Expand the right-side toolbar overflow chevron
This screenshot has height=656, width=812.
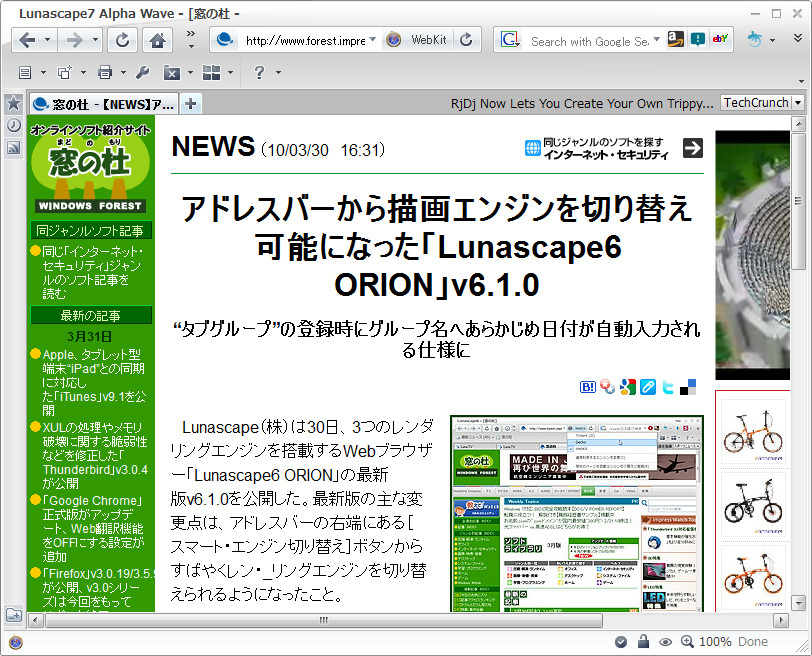[798, 38]
